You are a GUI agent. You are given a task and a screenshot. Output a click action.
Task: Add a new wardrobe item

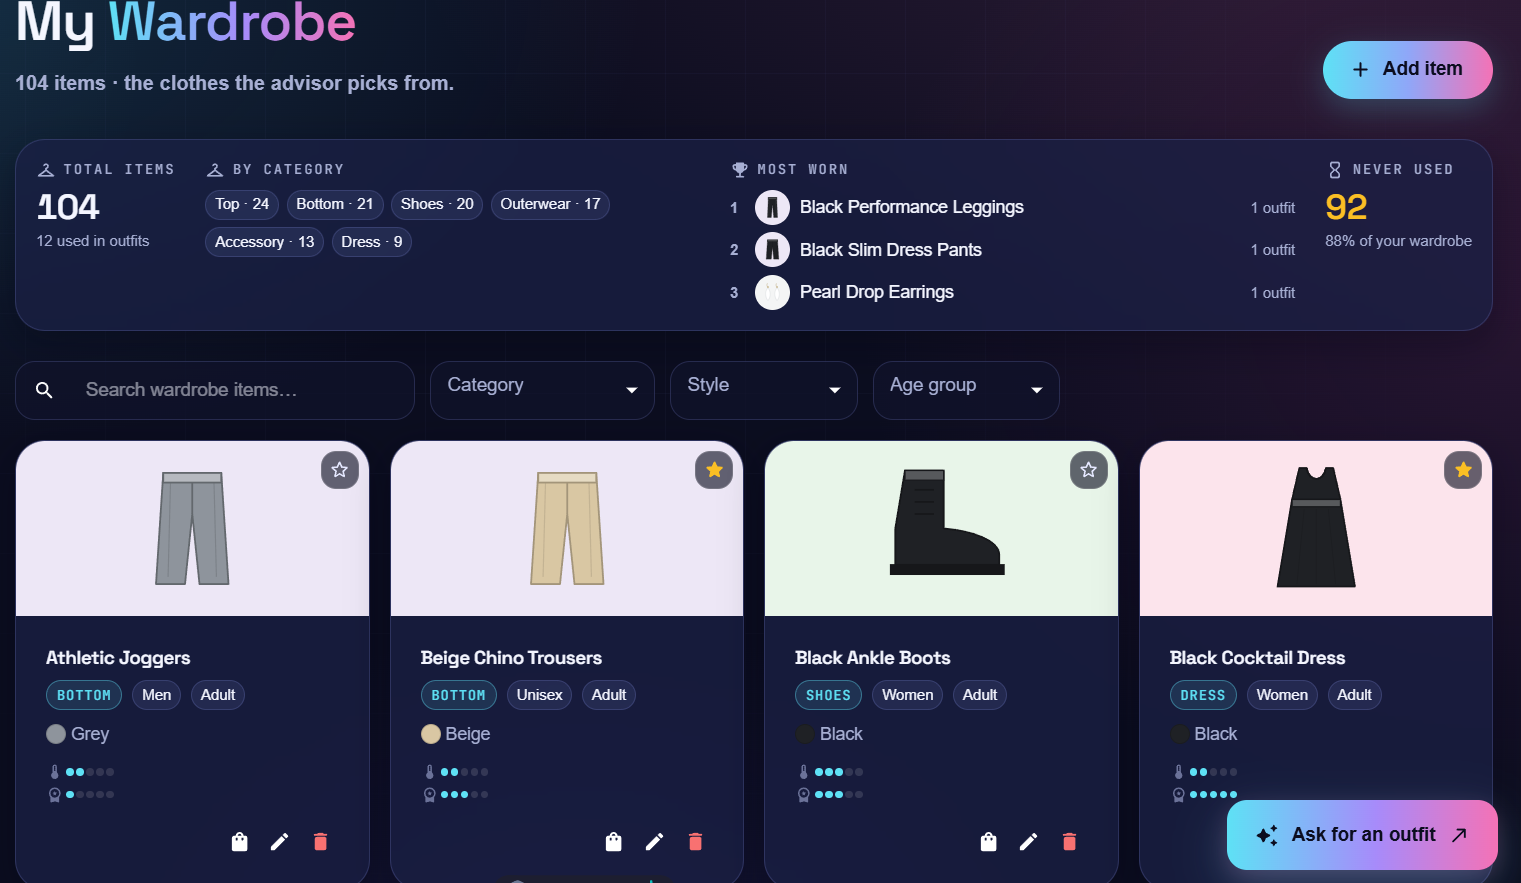(1408, 69)
